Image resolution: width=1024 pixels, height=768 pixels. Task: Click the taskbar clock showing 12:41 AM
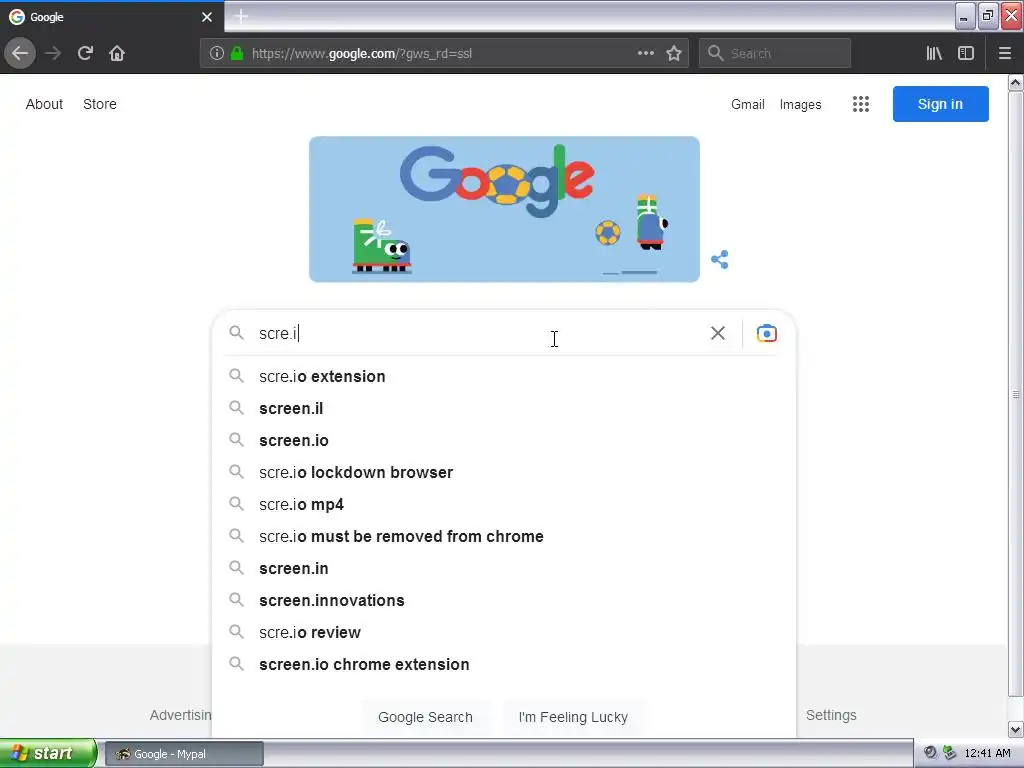point(987,753)
